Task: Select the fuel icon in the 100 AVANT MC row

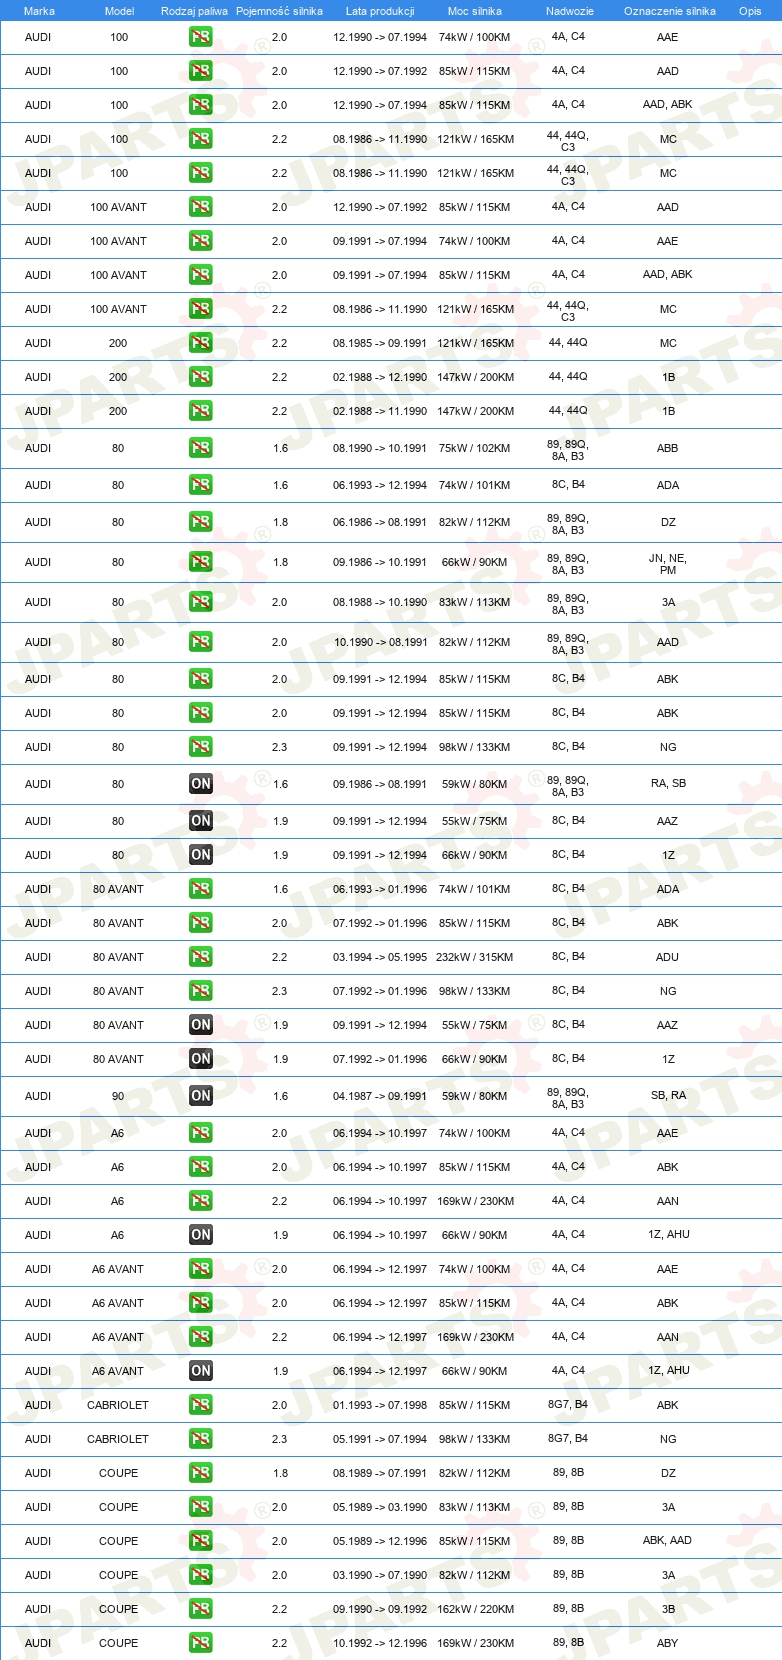Action: tap(201, 309)
